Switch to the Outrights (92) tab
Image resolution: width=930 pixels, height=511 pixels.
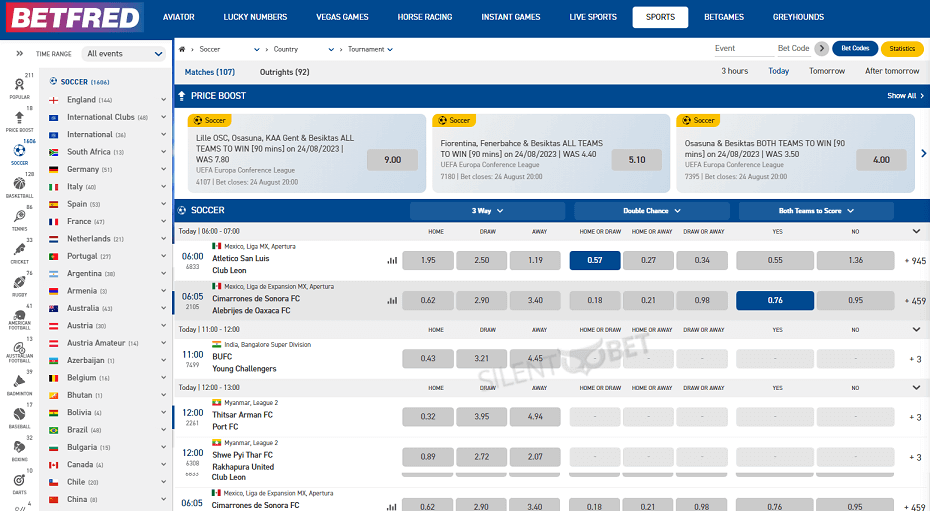285,72
